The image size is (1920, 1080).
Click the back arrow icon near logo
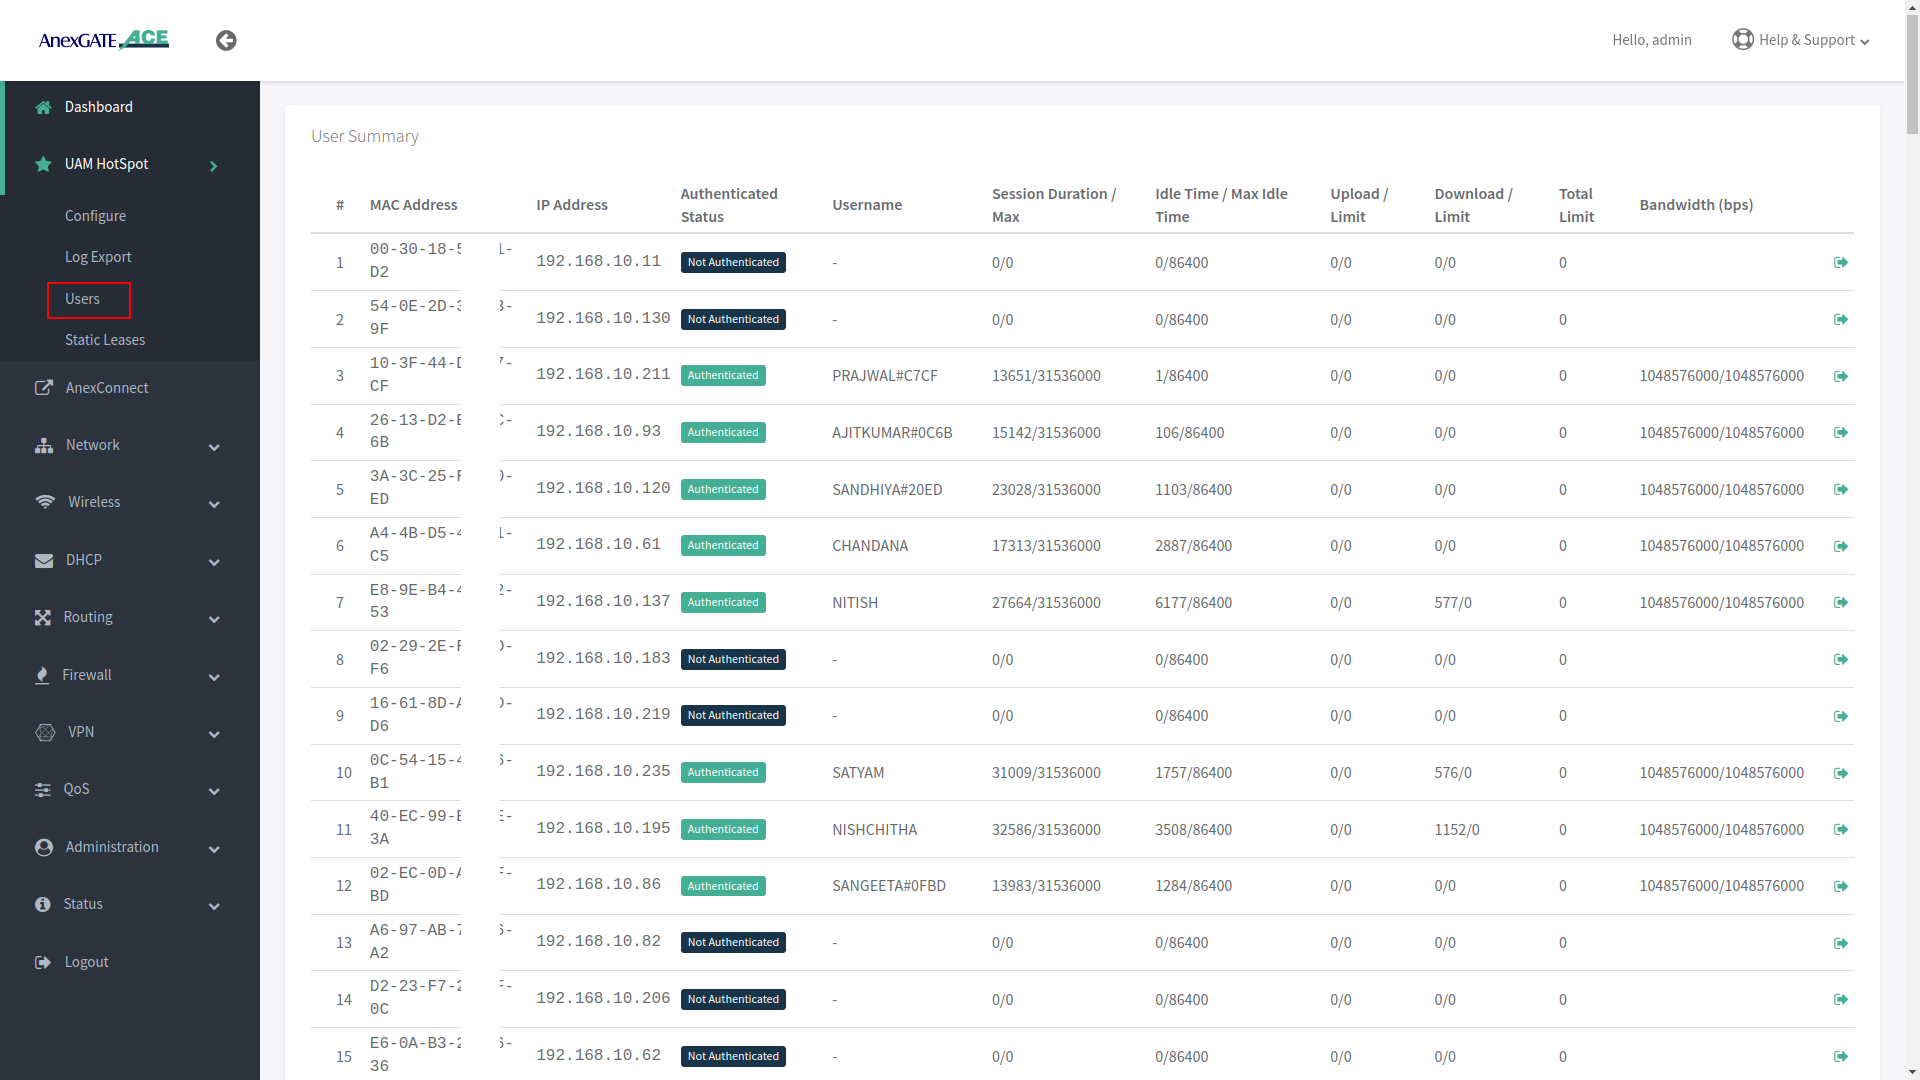[226, 40]
